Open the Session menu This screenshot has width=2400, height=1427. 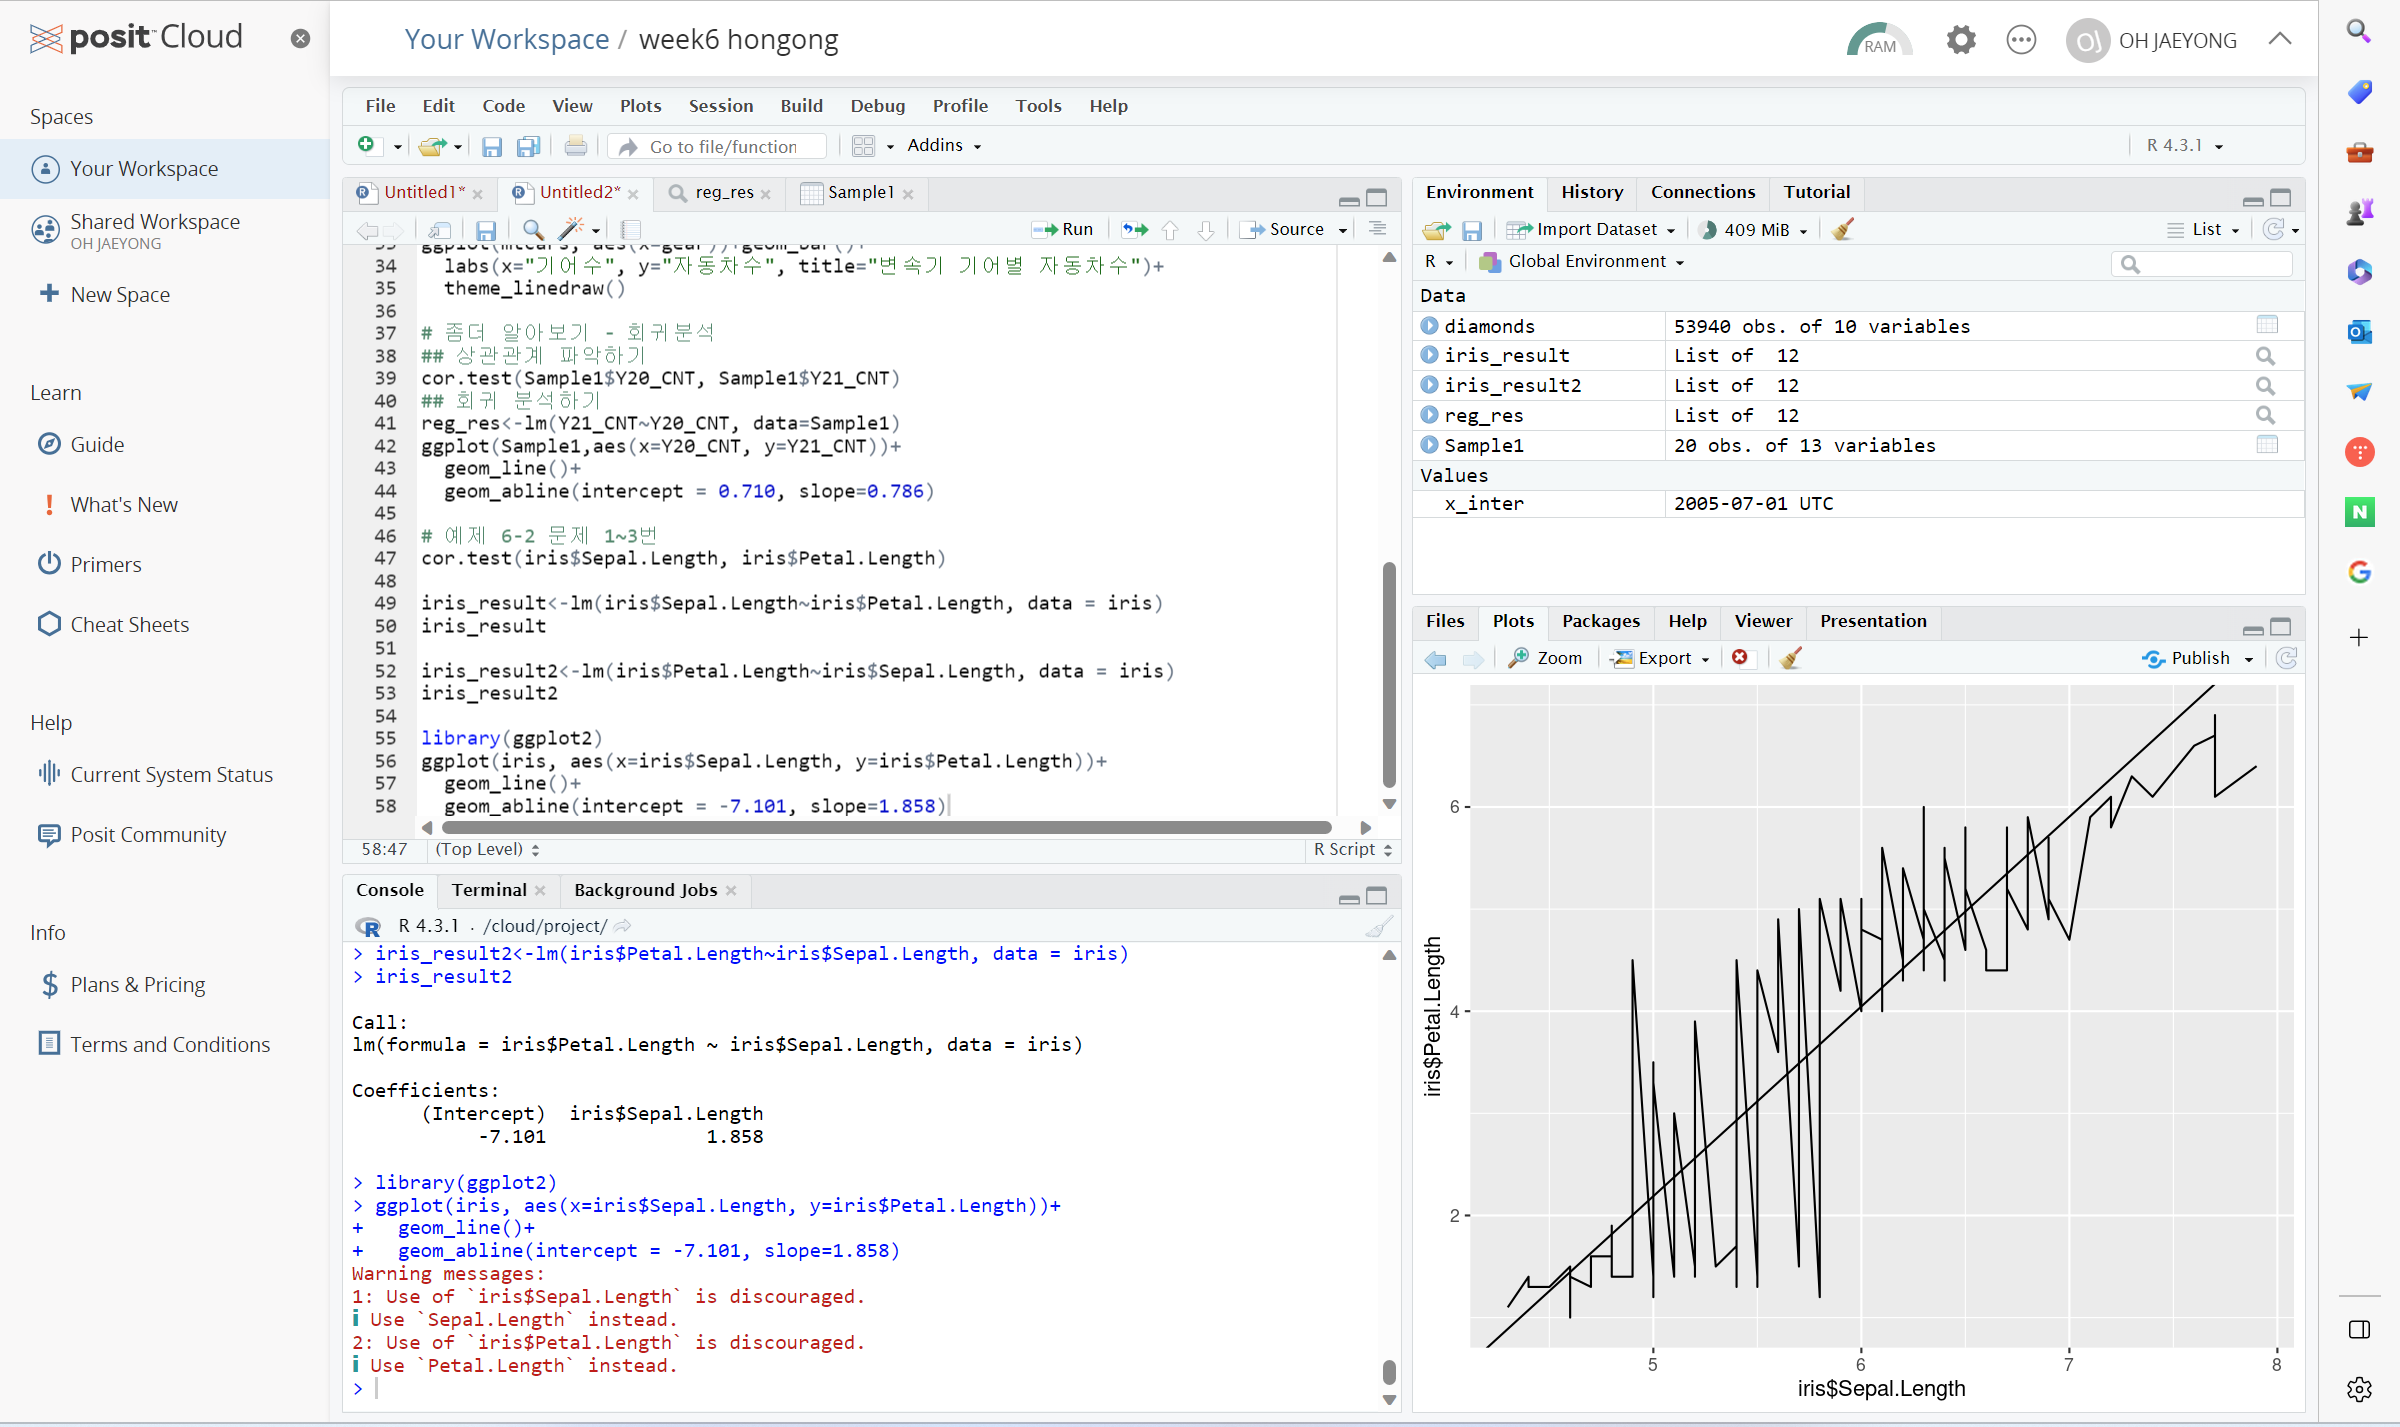tap(720, 106)
